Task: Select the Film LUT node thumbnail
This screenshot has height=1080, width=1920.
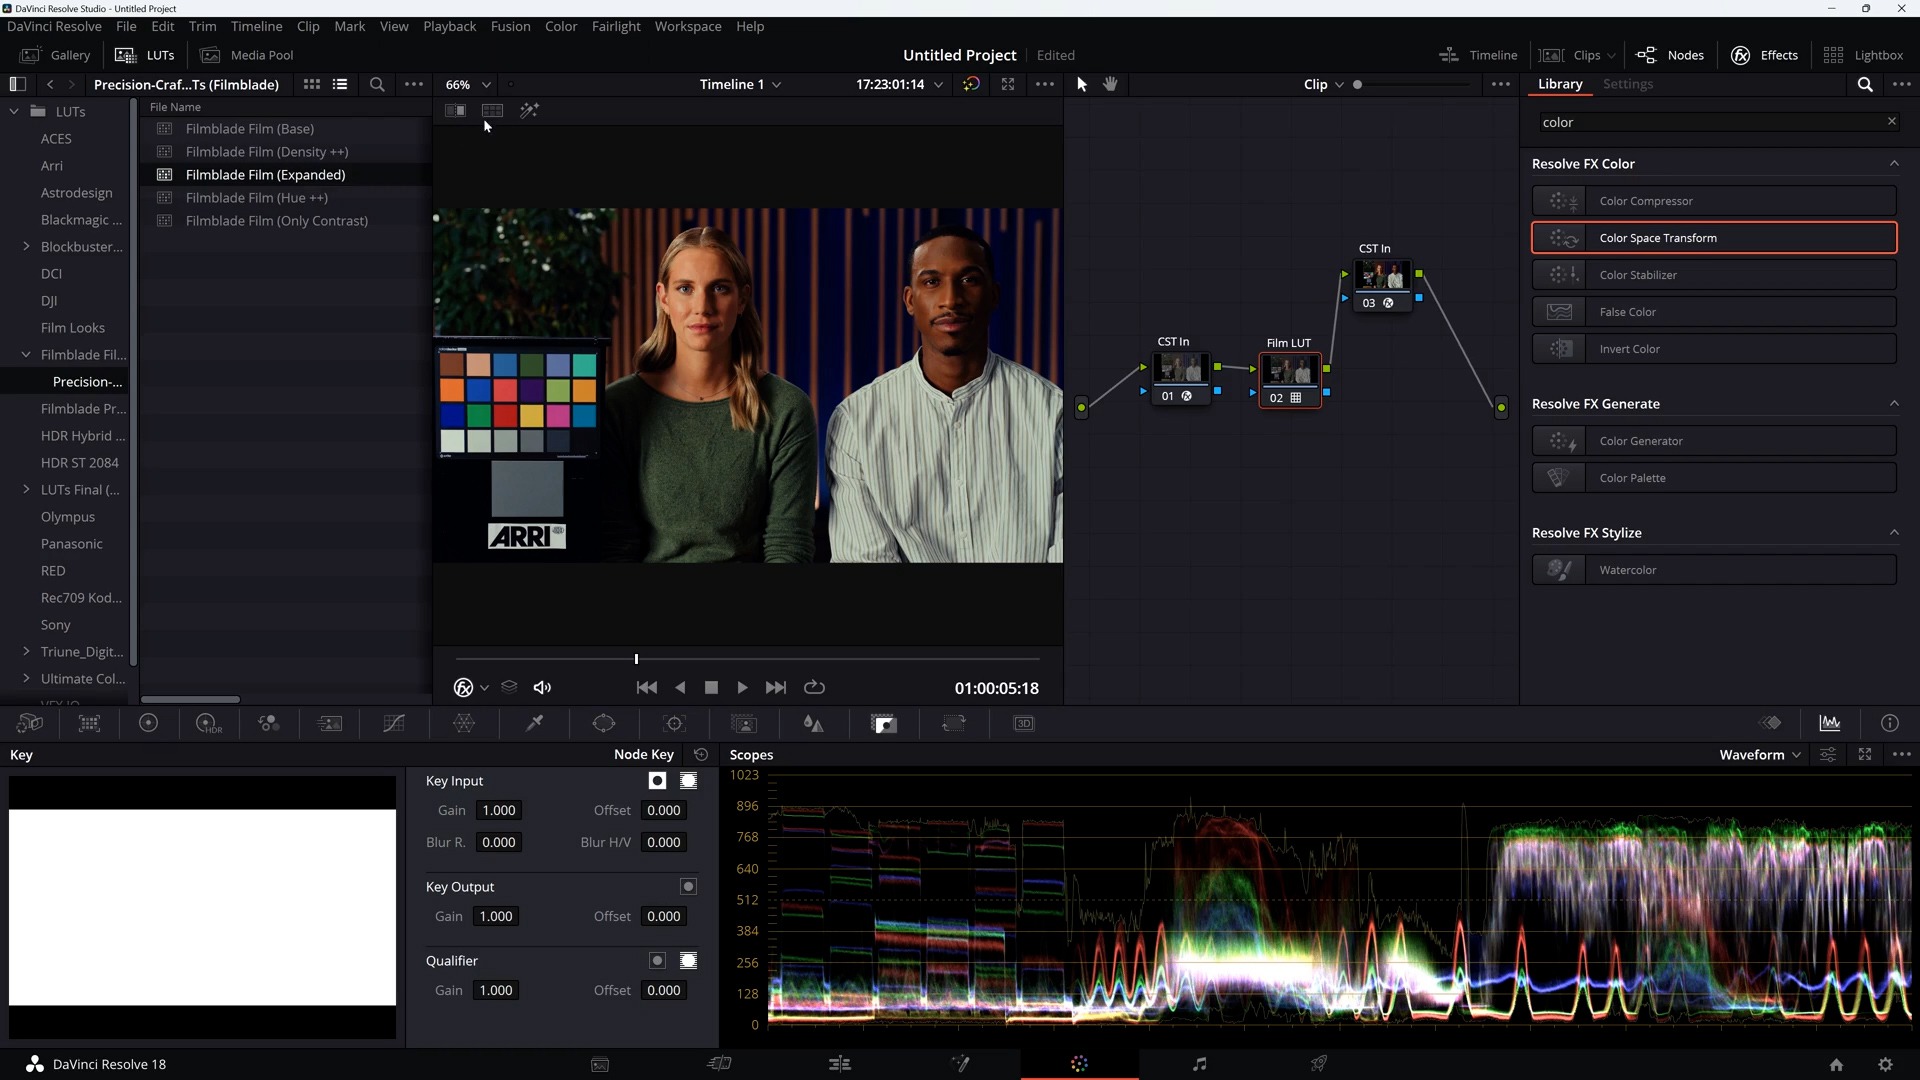Action: tap(1289, 371)
